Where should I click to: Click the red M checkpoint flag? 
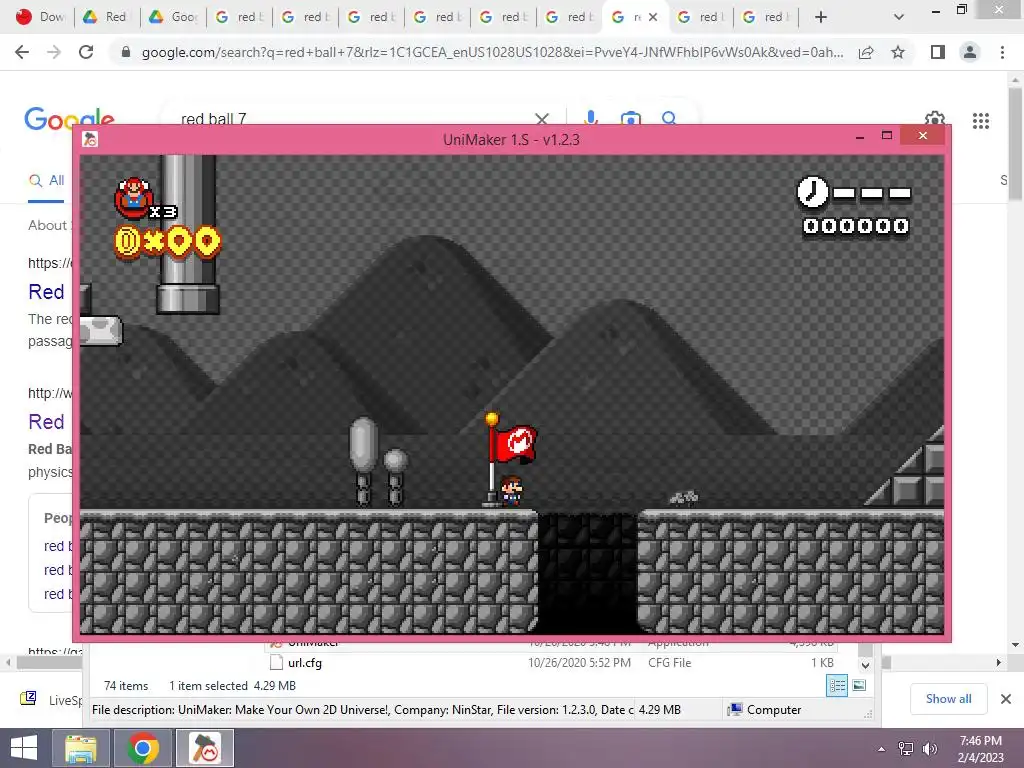pyautogui.click(x=516, y=443)
